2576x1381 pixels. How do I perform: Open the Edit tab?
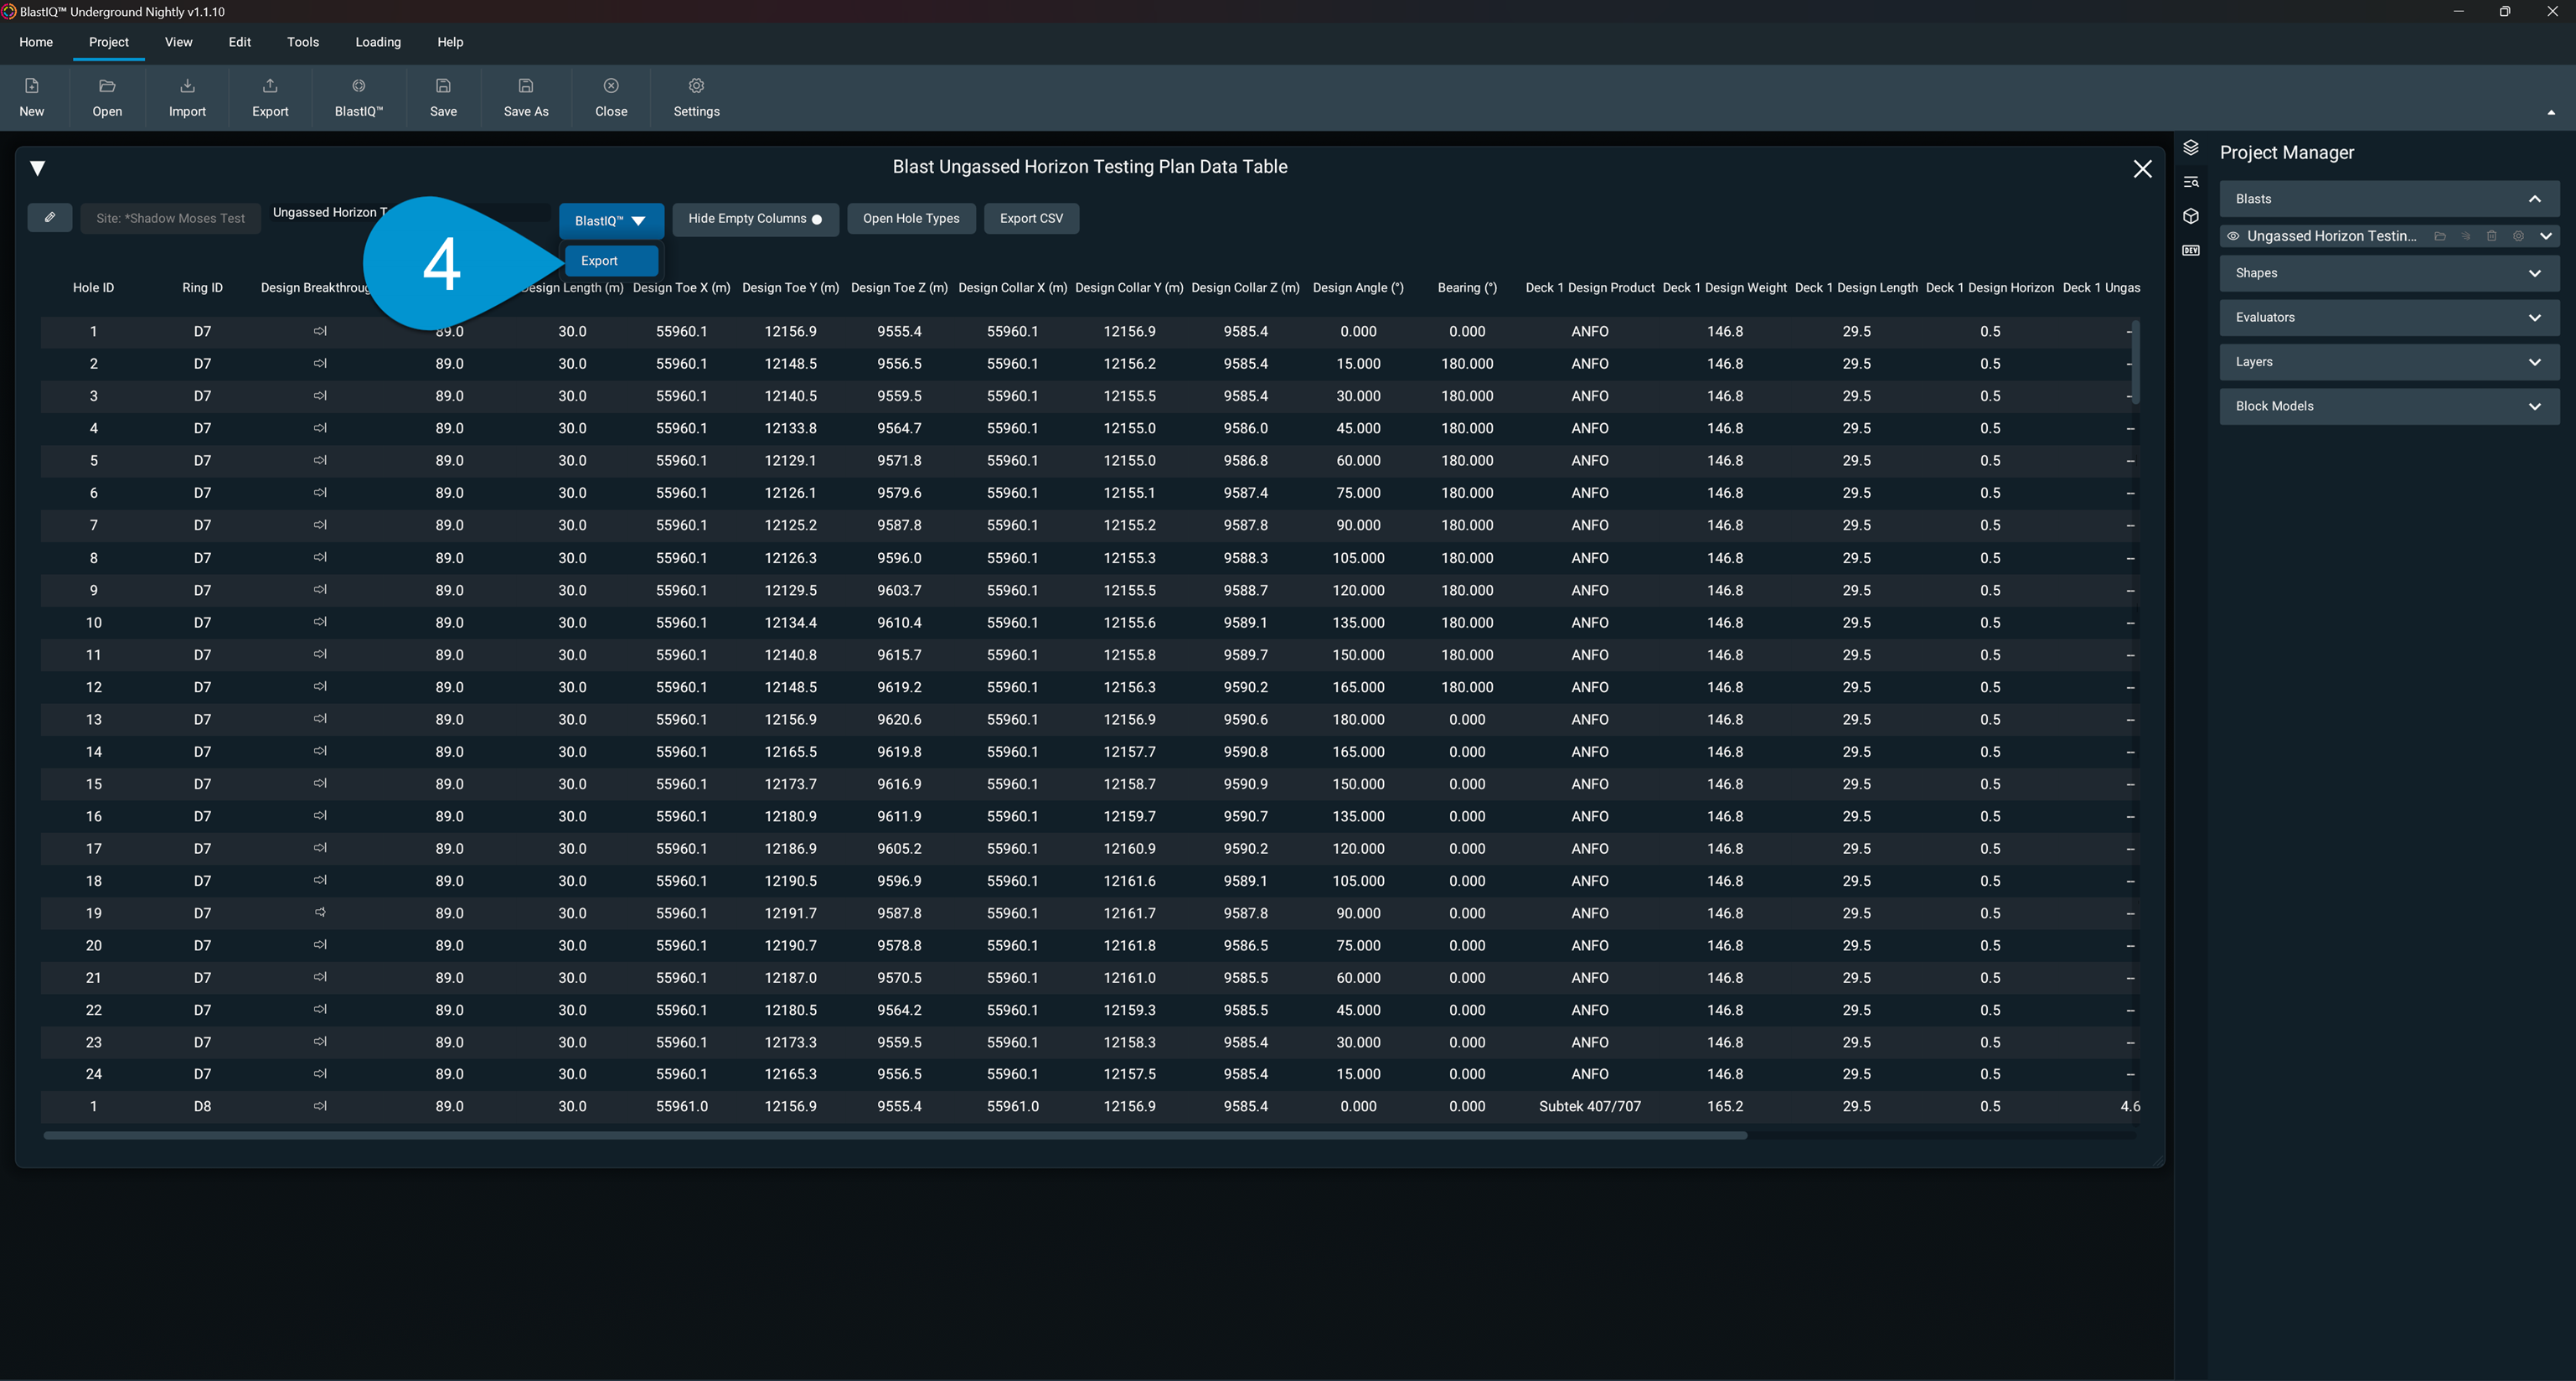[x=240, y=42]
